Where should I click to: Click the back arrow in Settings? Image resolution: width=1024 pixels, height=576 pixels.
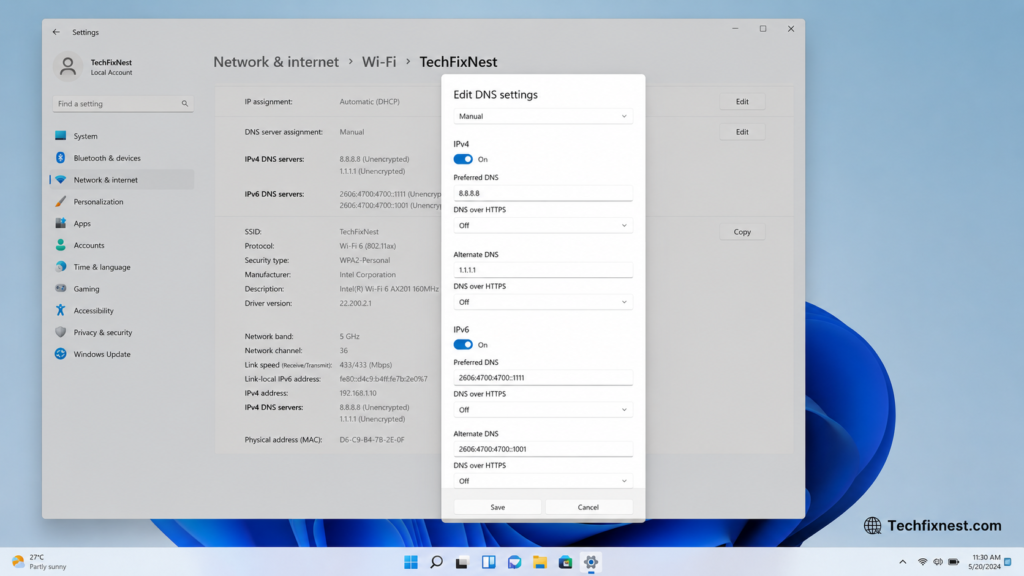pyautogui.click(x=56, y=32)
